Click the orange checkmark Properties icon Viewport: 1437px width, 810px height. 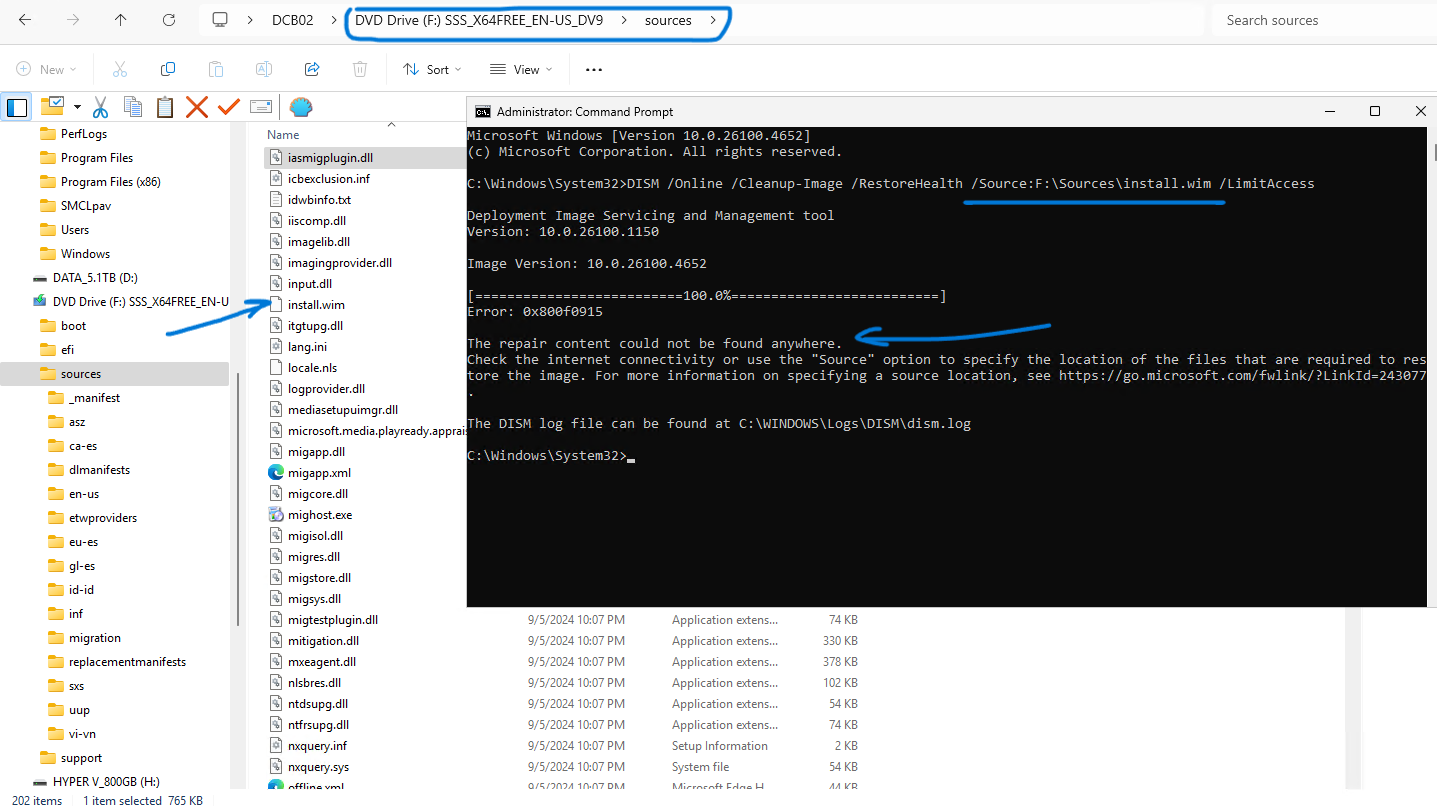[x=229, y=107]
